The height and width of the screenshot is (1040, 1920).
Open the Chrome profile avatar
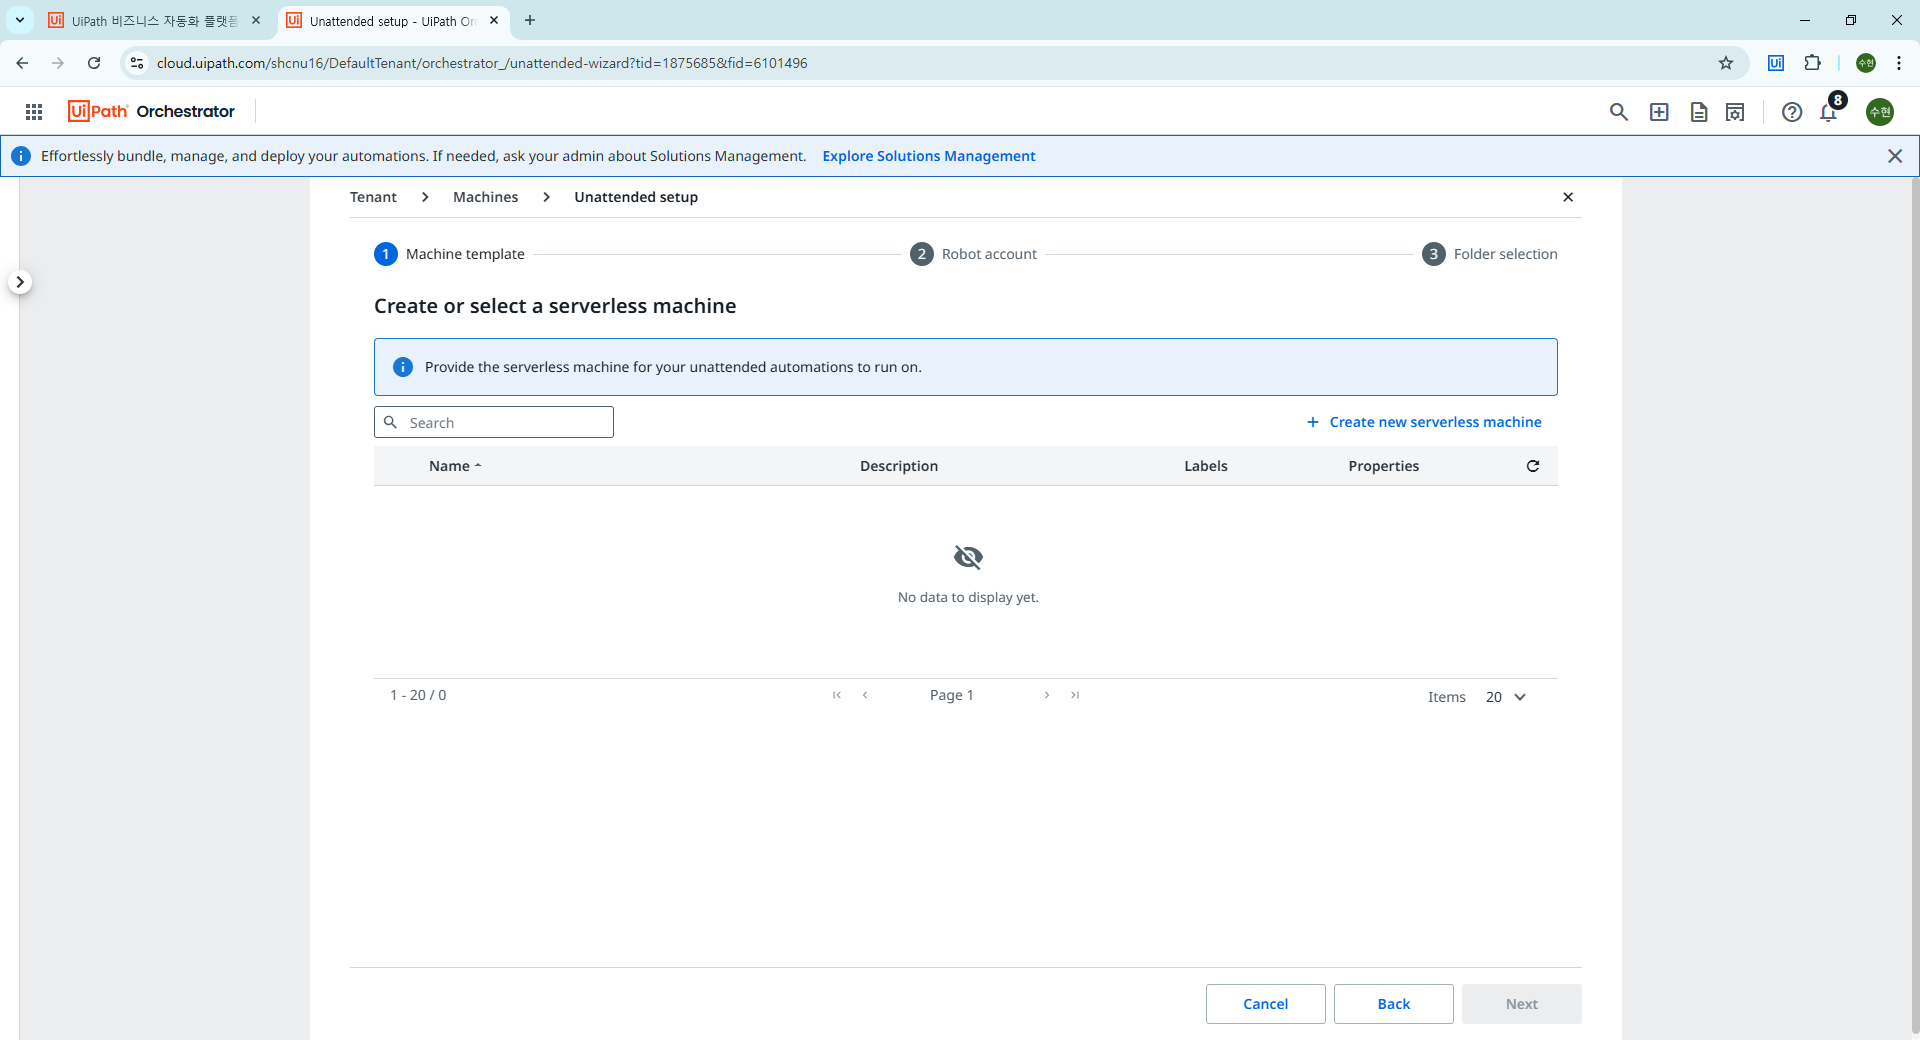(1866, 63)
